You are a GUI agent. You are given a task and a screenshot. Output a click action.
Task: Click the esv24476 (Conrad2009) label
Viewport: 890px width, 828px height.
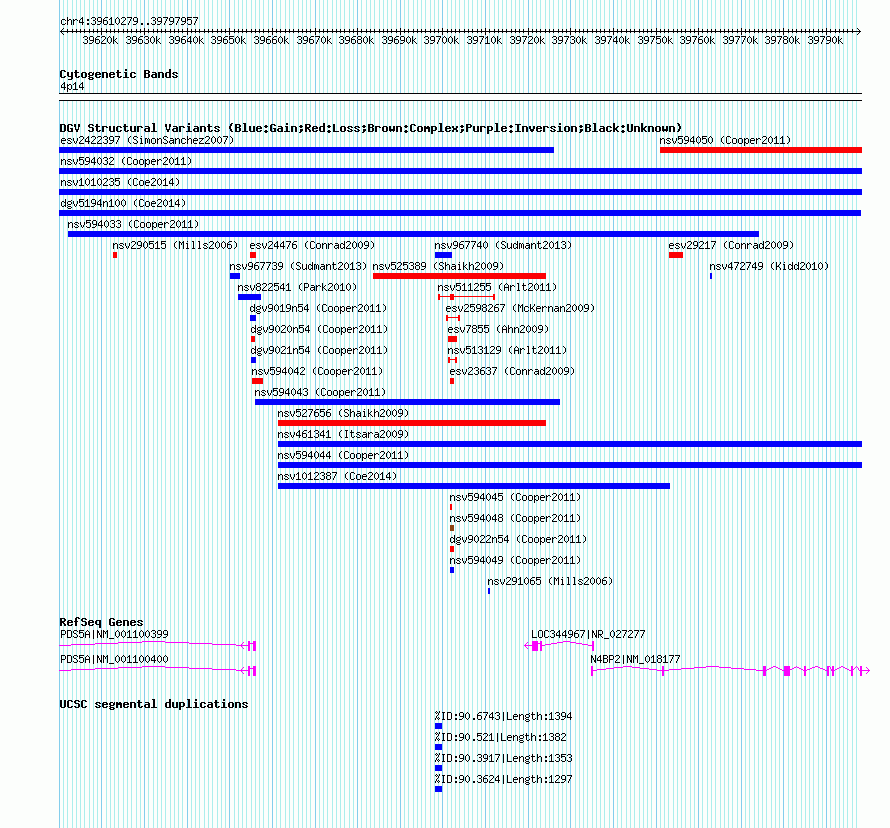(312, 245)
